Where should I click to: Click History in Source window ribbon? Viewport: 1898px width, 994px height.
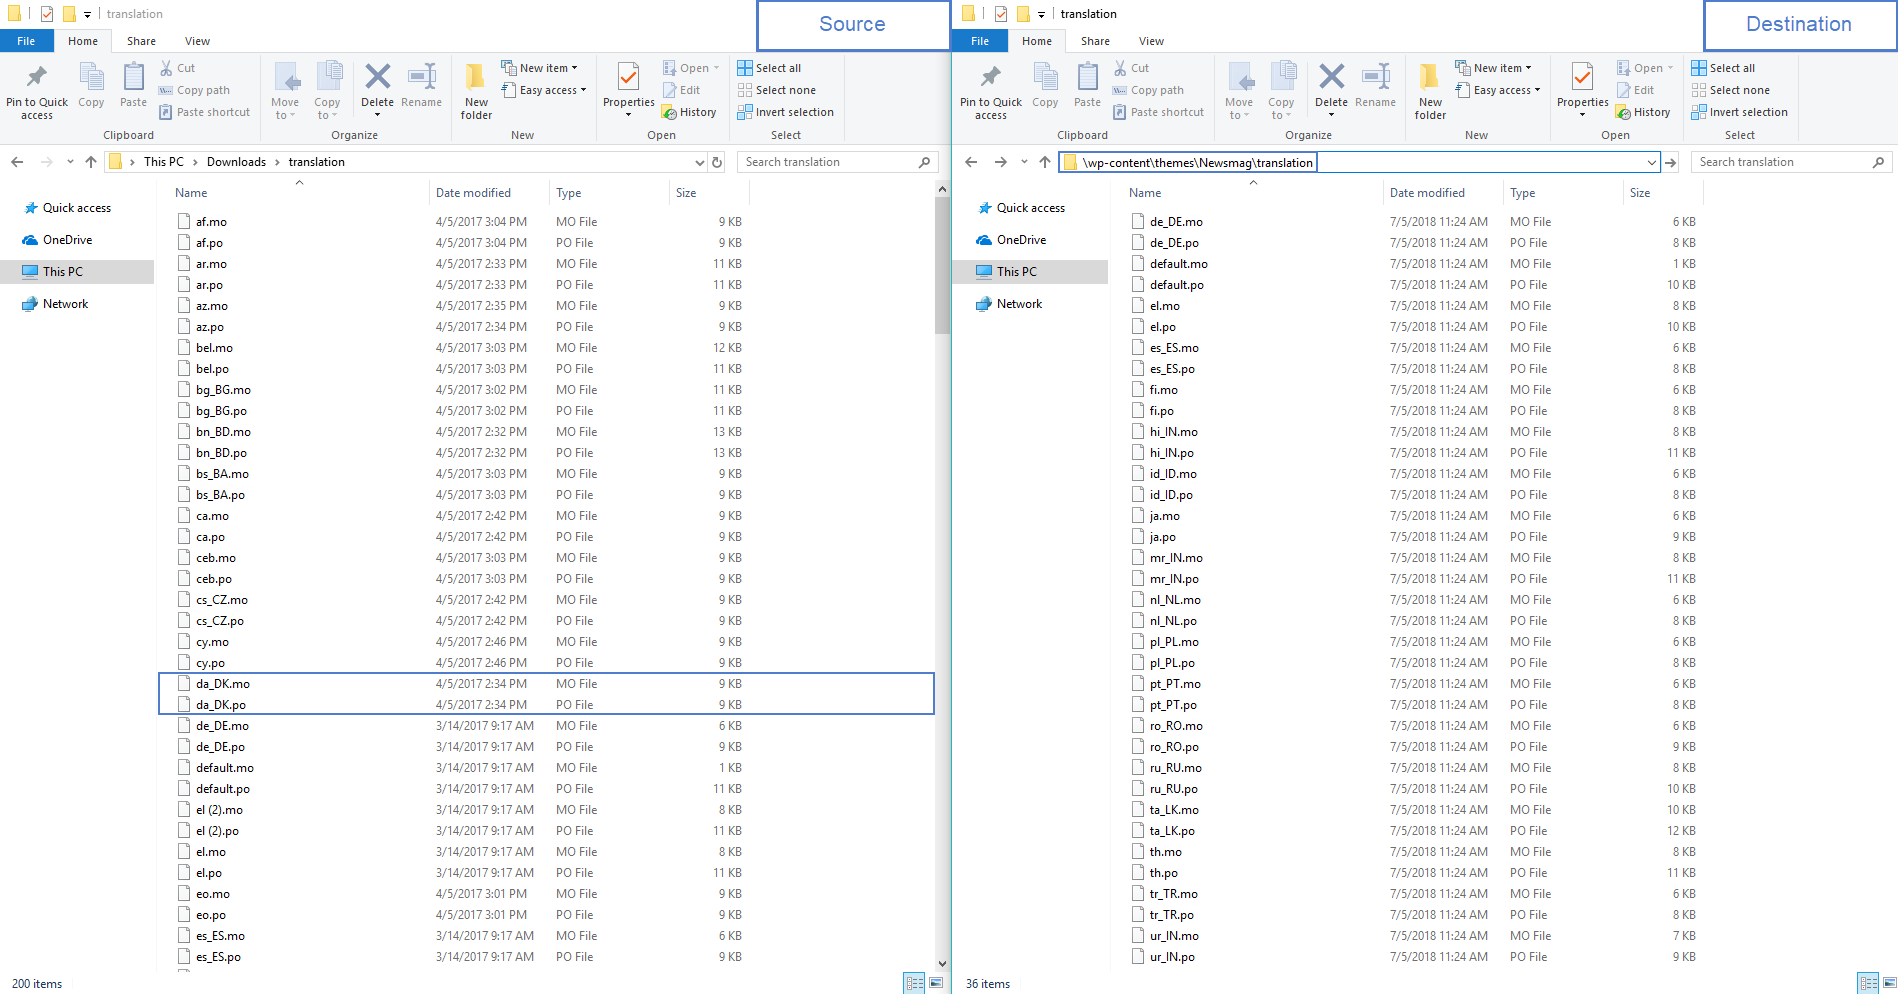click(689, 112)
